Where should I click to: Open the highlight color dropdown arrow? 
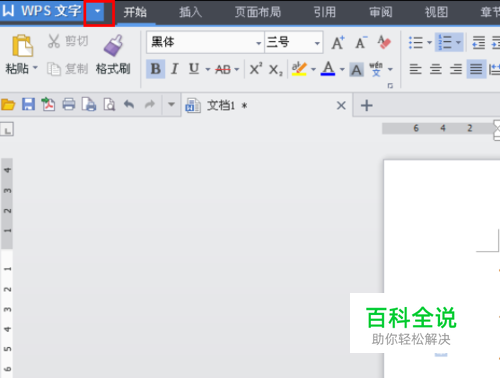313,69
